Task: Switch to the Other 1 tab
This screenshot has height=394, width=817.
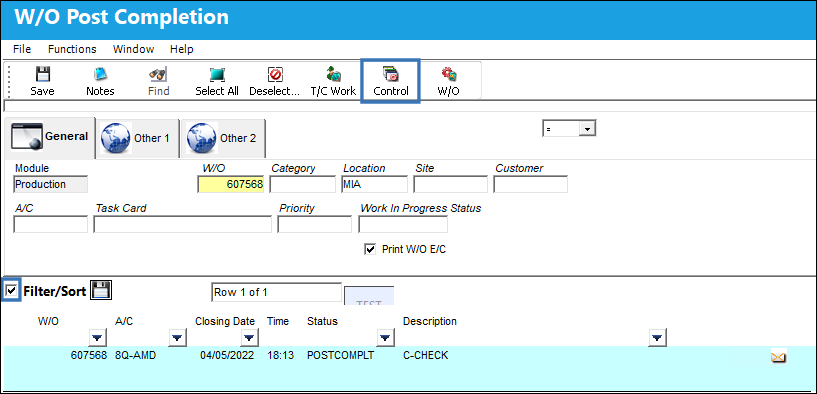Action: (x=138, y=138)
